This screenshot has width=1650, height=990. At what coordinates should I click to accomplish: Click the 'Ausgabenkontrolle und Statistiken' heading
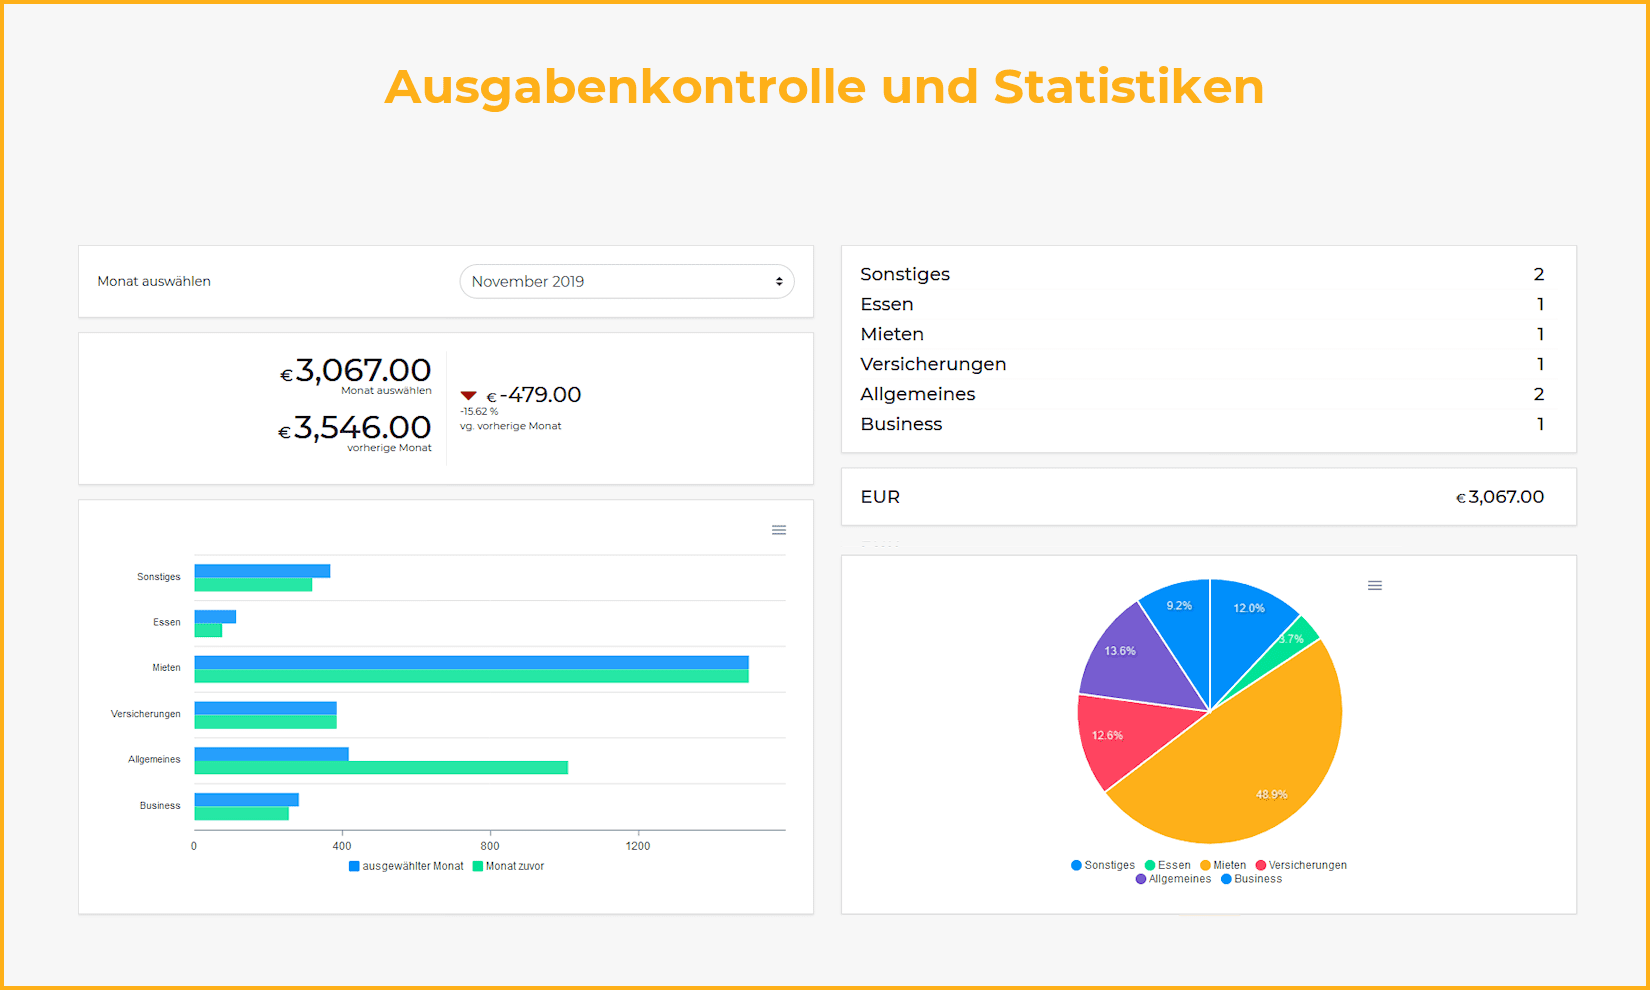click(824, 87)
